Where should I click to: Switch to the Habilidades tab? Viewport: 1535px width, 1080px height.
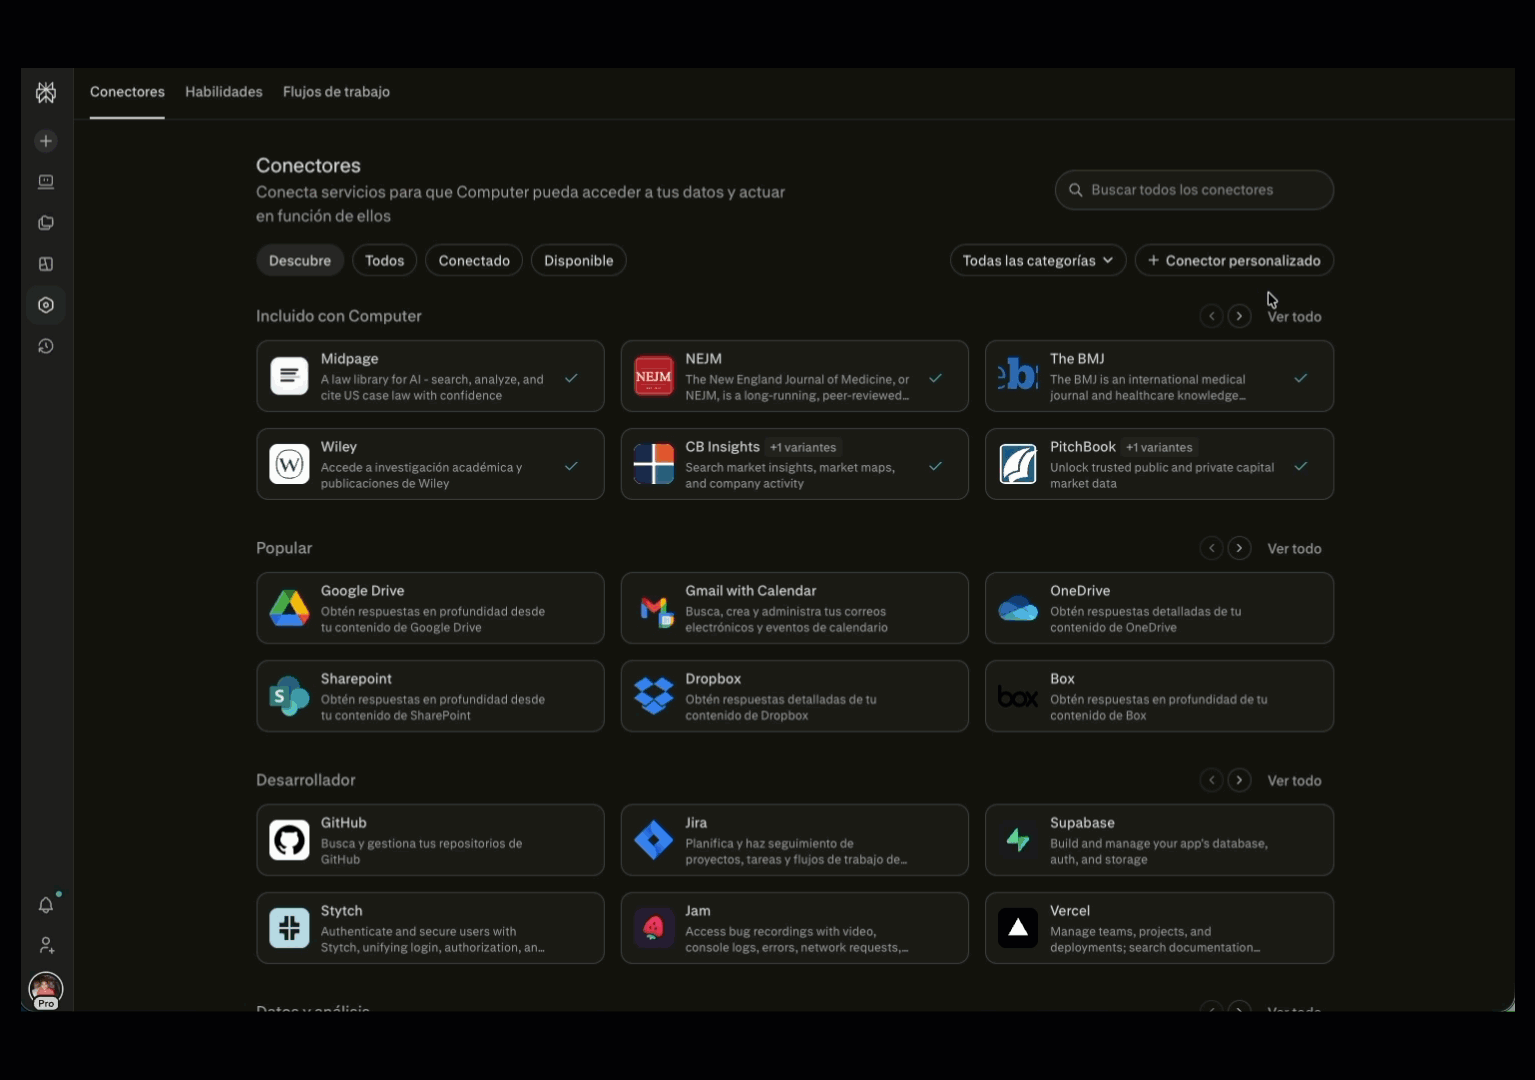pyautogui.click(x=224, y=92)
